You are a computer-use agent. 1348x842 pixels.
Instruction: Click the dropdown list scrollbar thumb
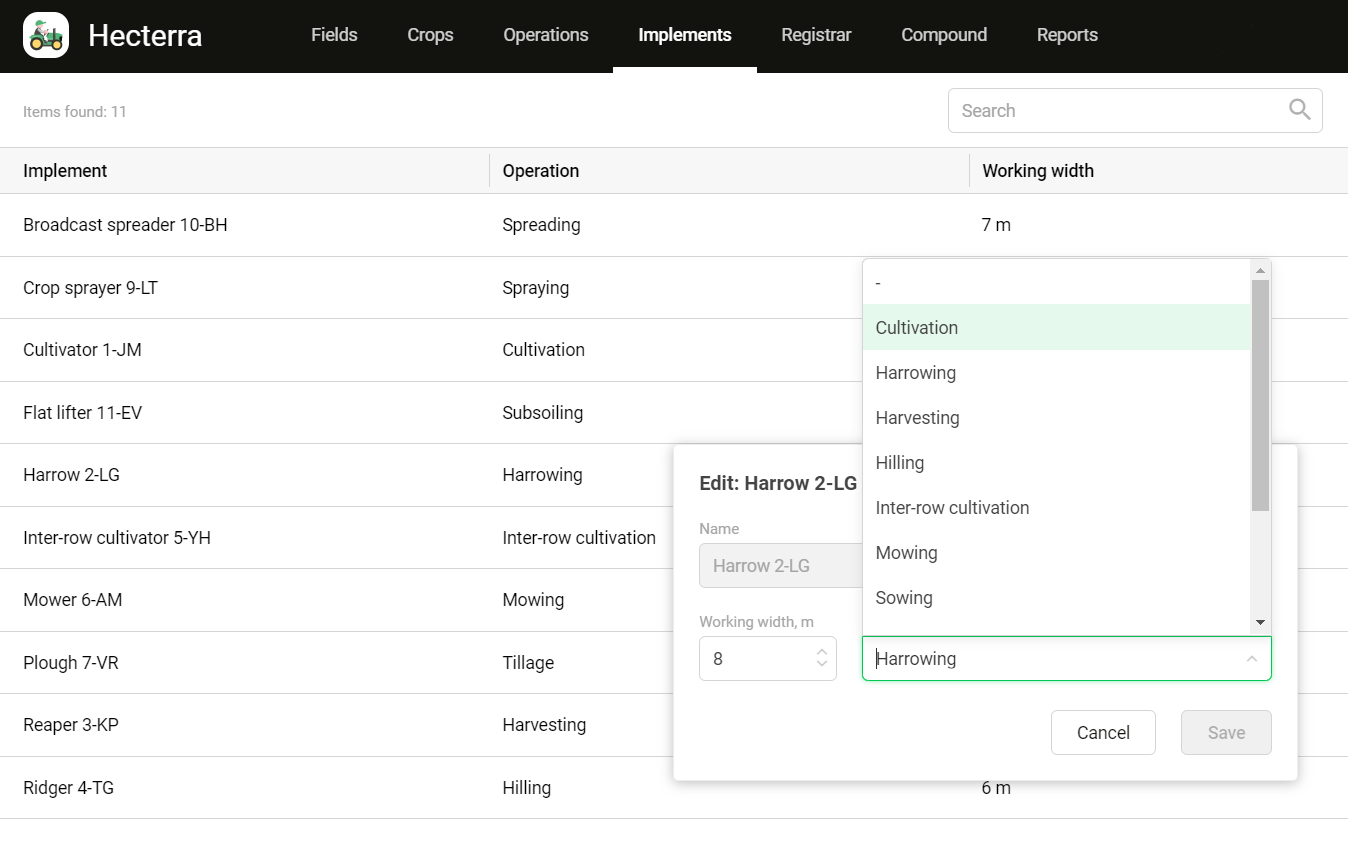[x=1260, y=395]
